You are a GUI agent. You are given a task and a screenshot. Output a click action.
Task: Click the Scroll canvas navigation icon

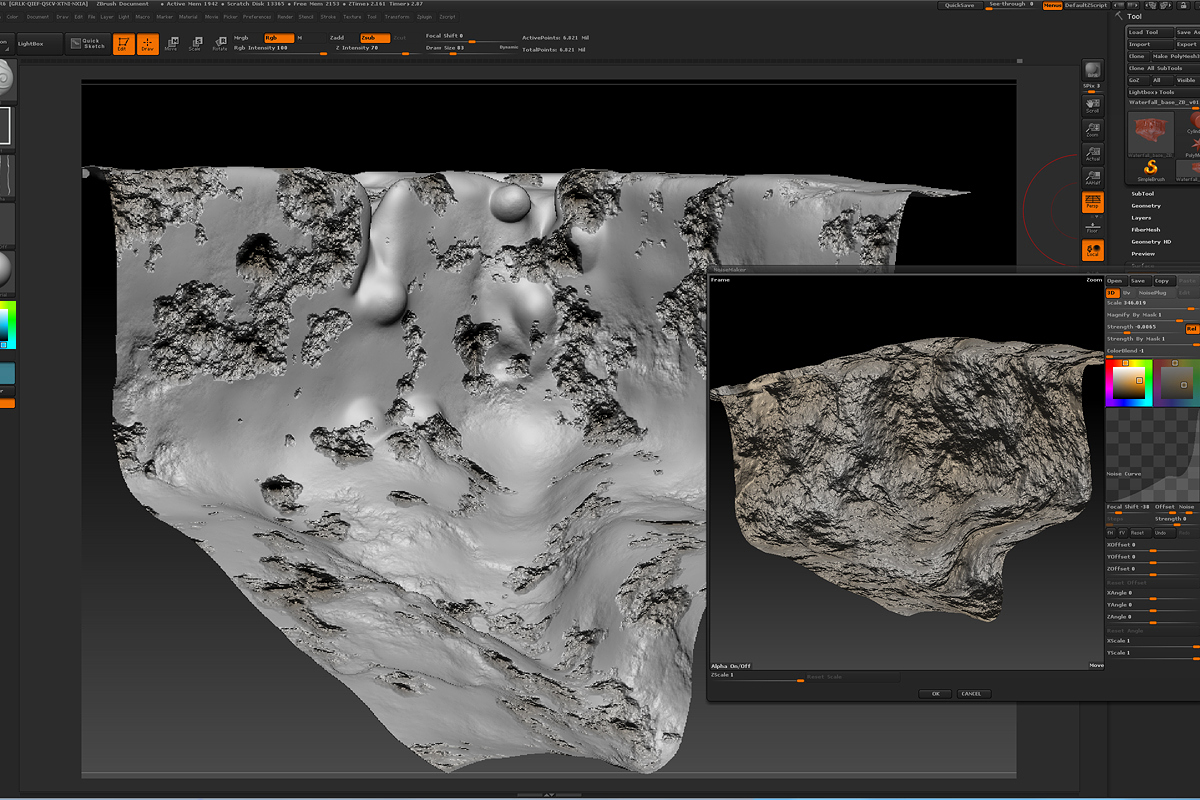[x=1092, y=105]
